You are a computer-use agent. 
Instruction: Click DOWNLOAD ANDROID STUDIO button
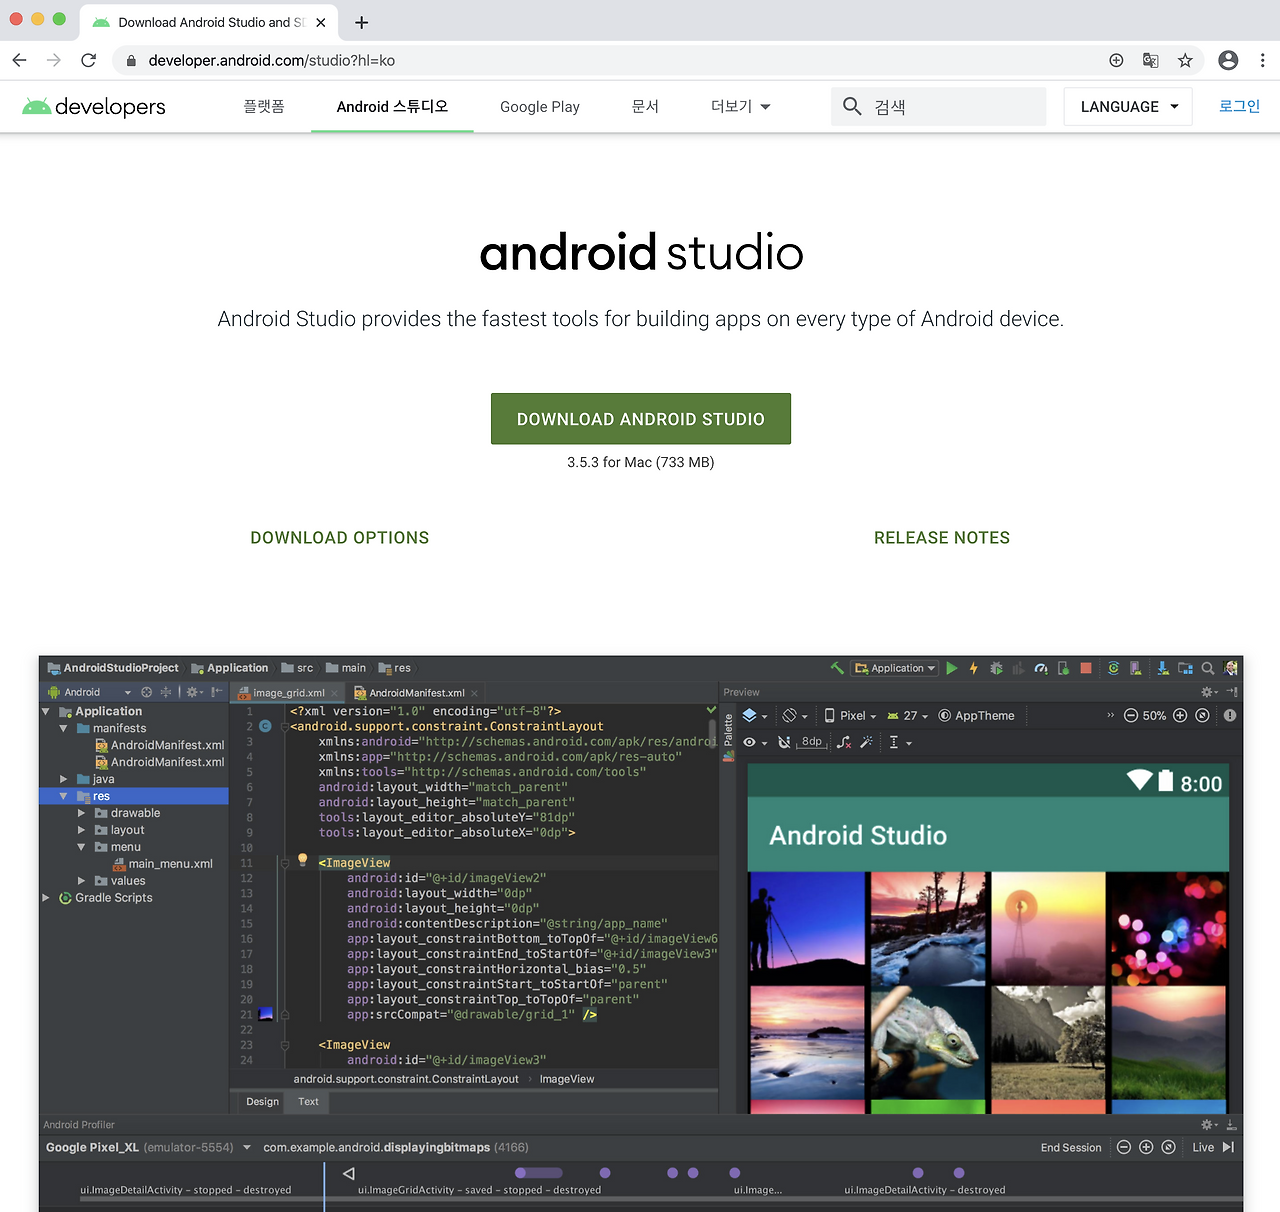pyautogui.click(x=641, y=419)
